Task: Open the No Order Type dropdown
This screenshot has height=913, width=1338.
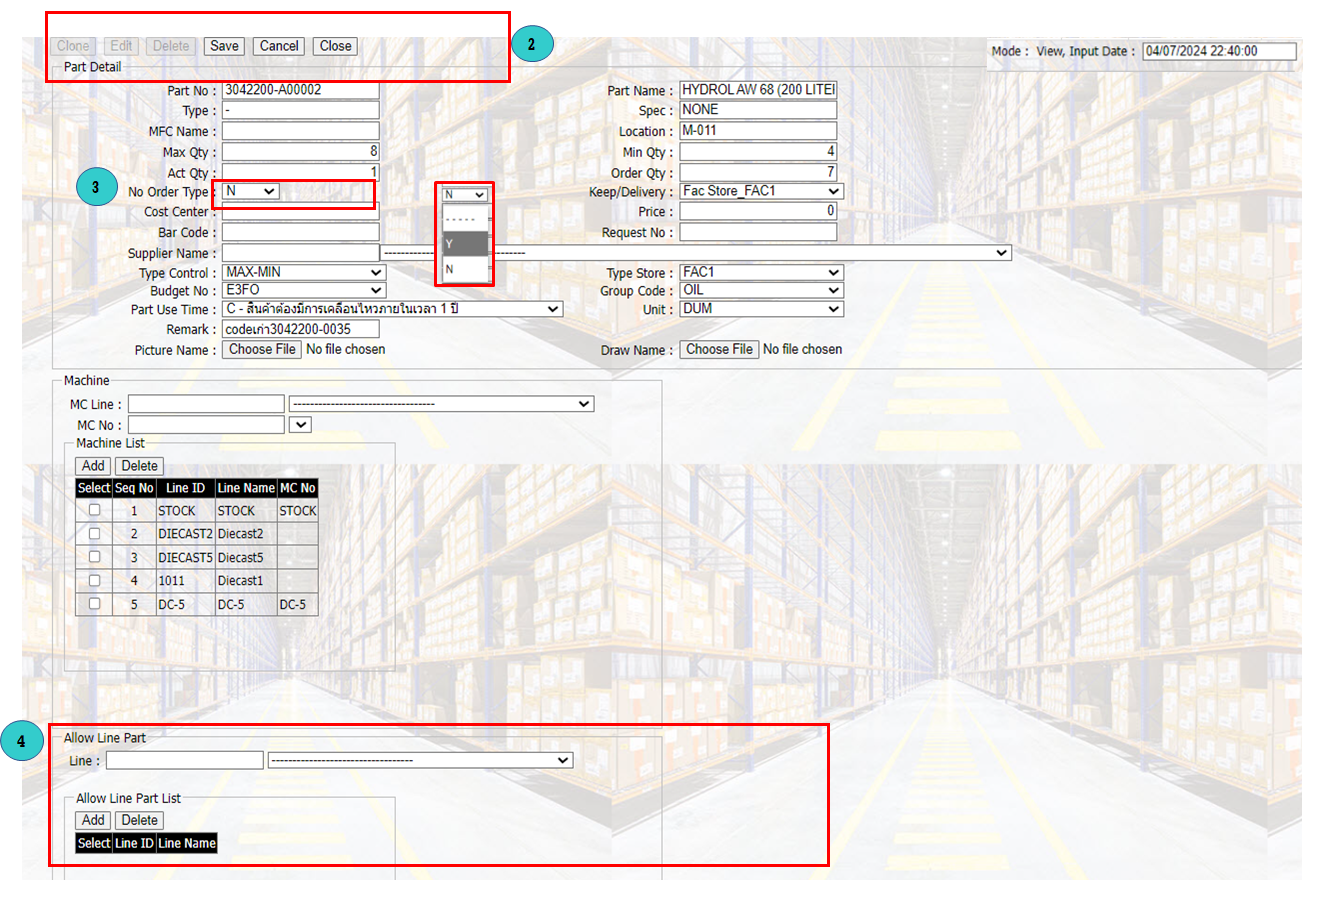Action: point(251,191)
